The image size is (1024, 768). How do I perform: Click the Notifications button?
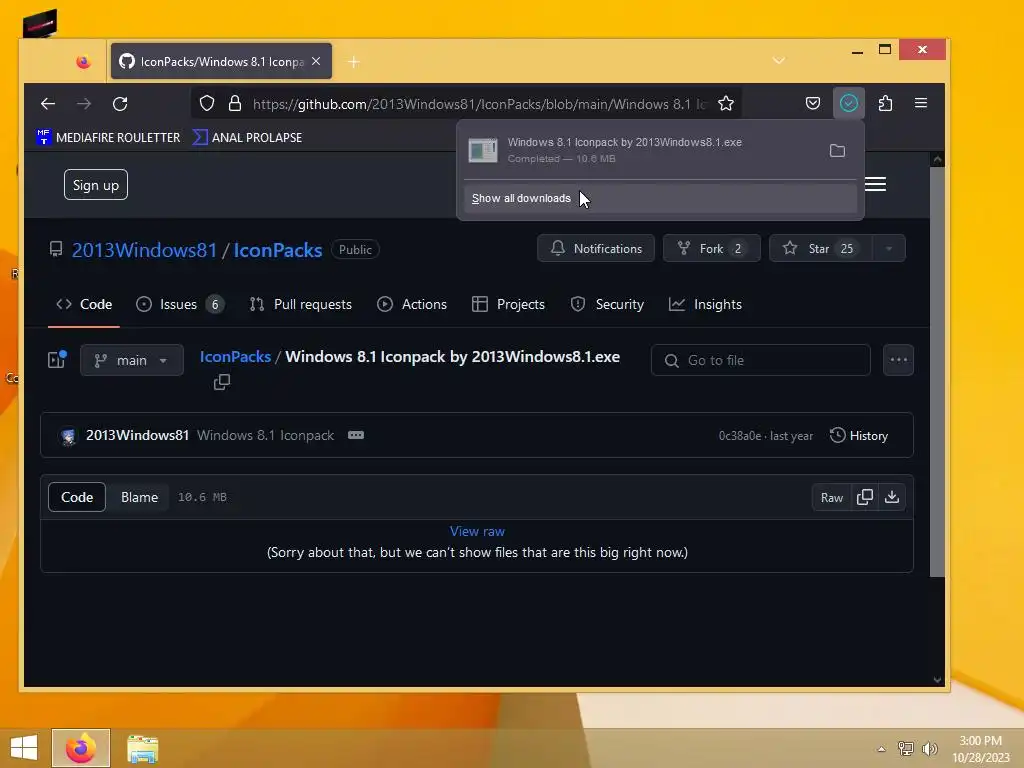pos(596,248)
